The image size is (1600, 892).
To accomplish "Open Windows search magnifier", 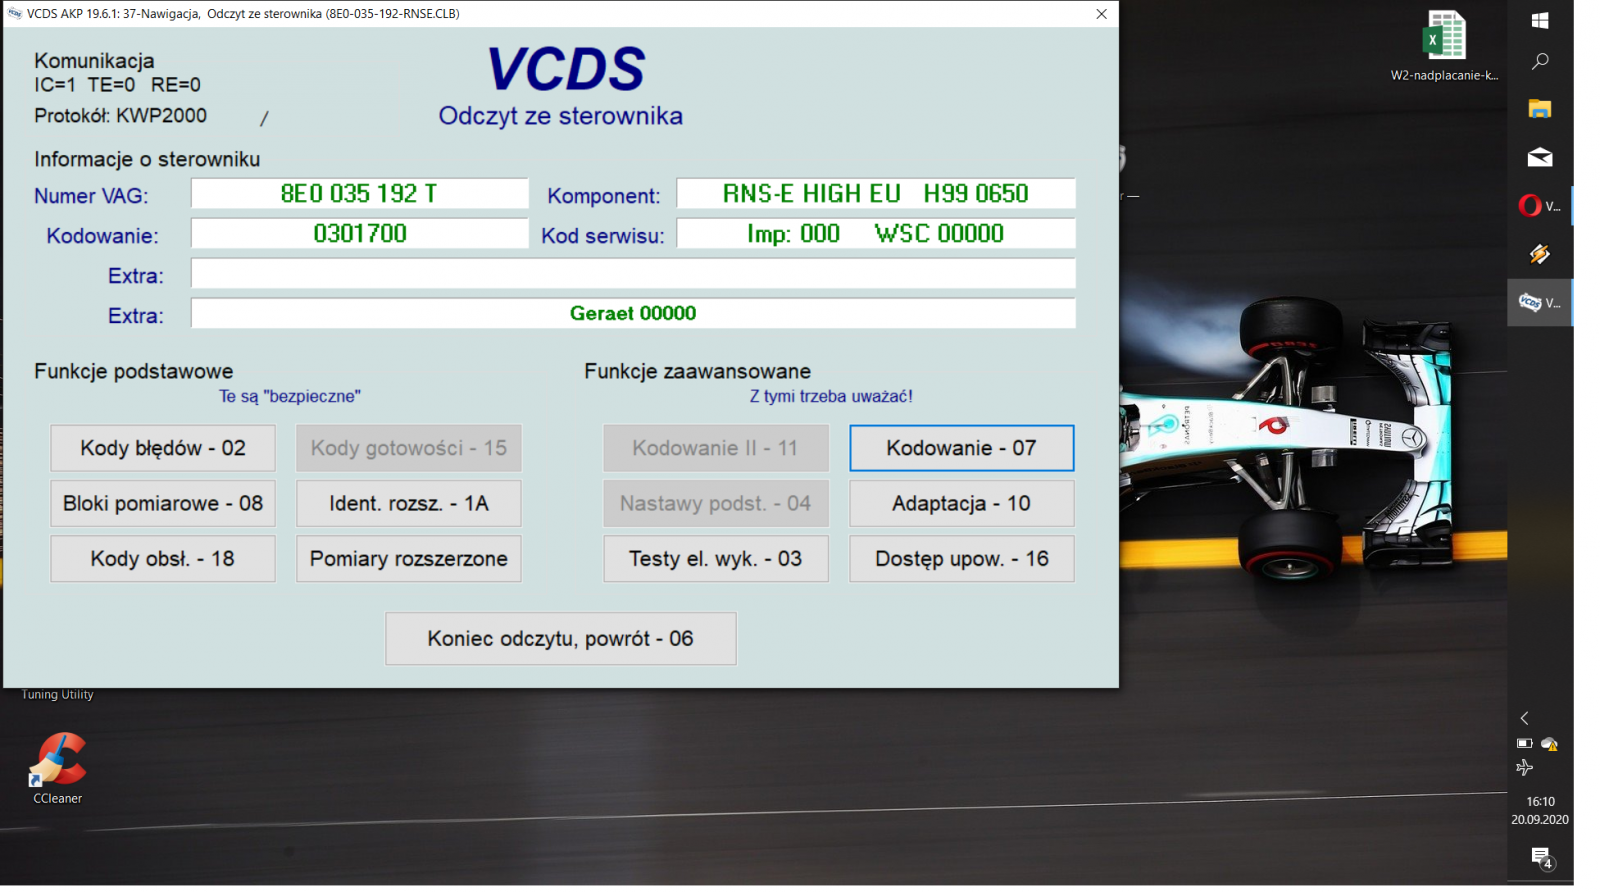I will coord(1540,62).
